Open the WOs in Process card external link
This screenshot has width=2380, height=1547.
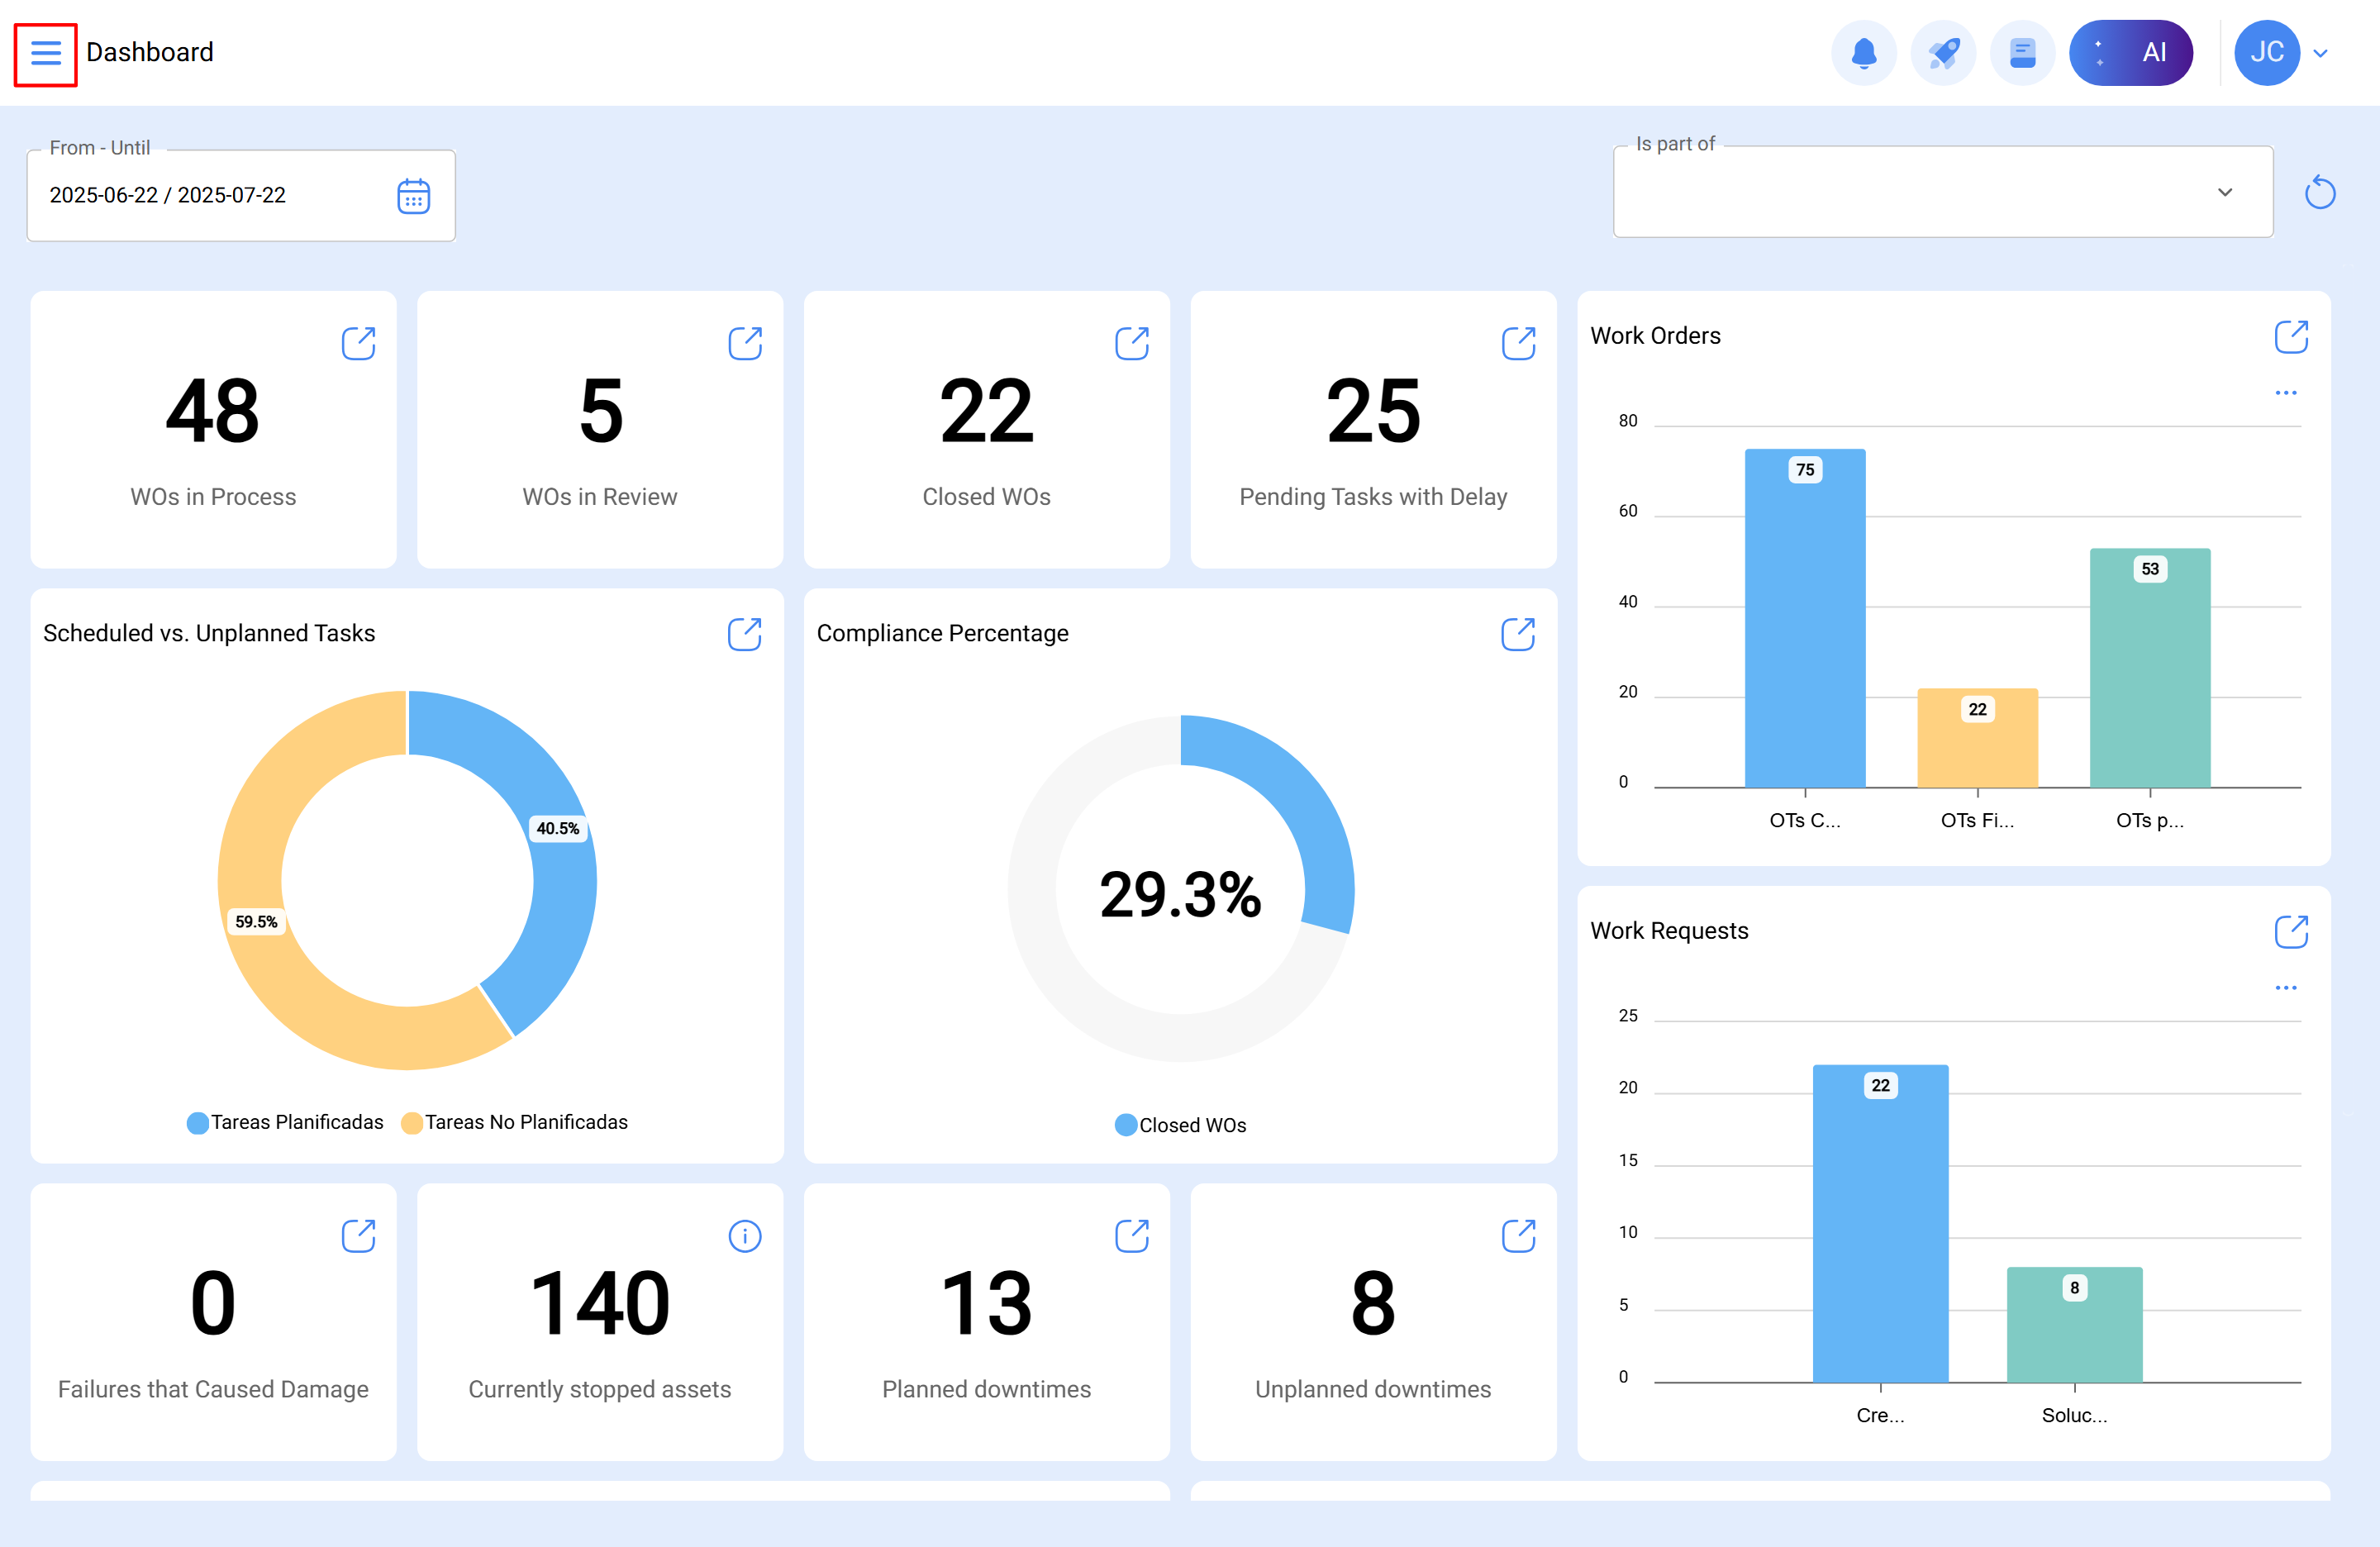(359, 343)
